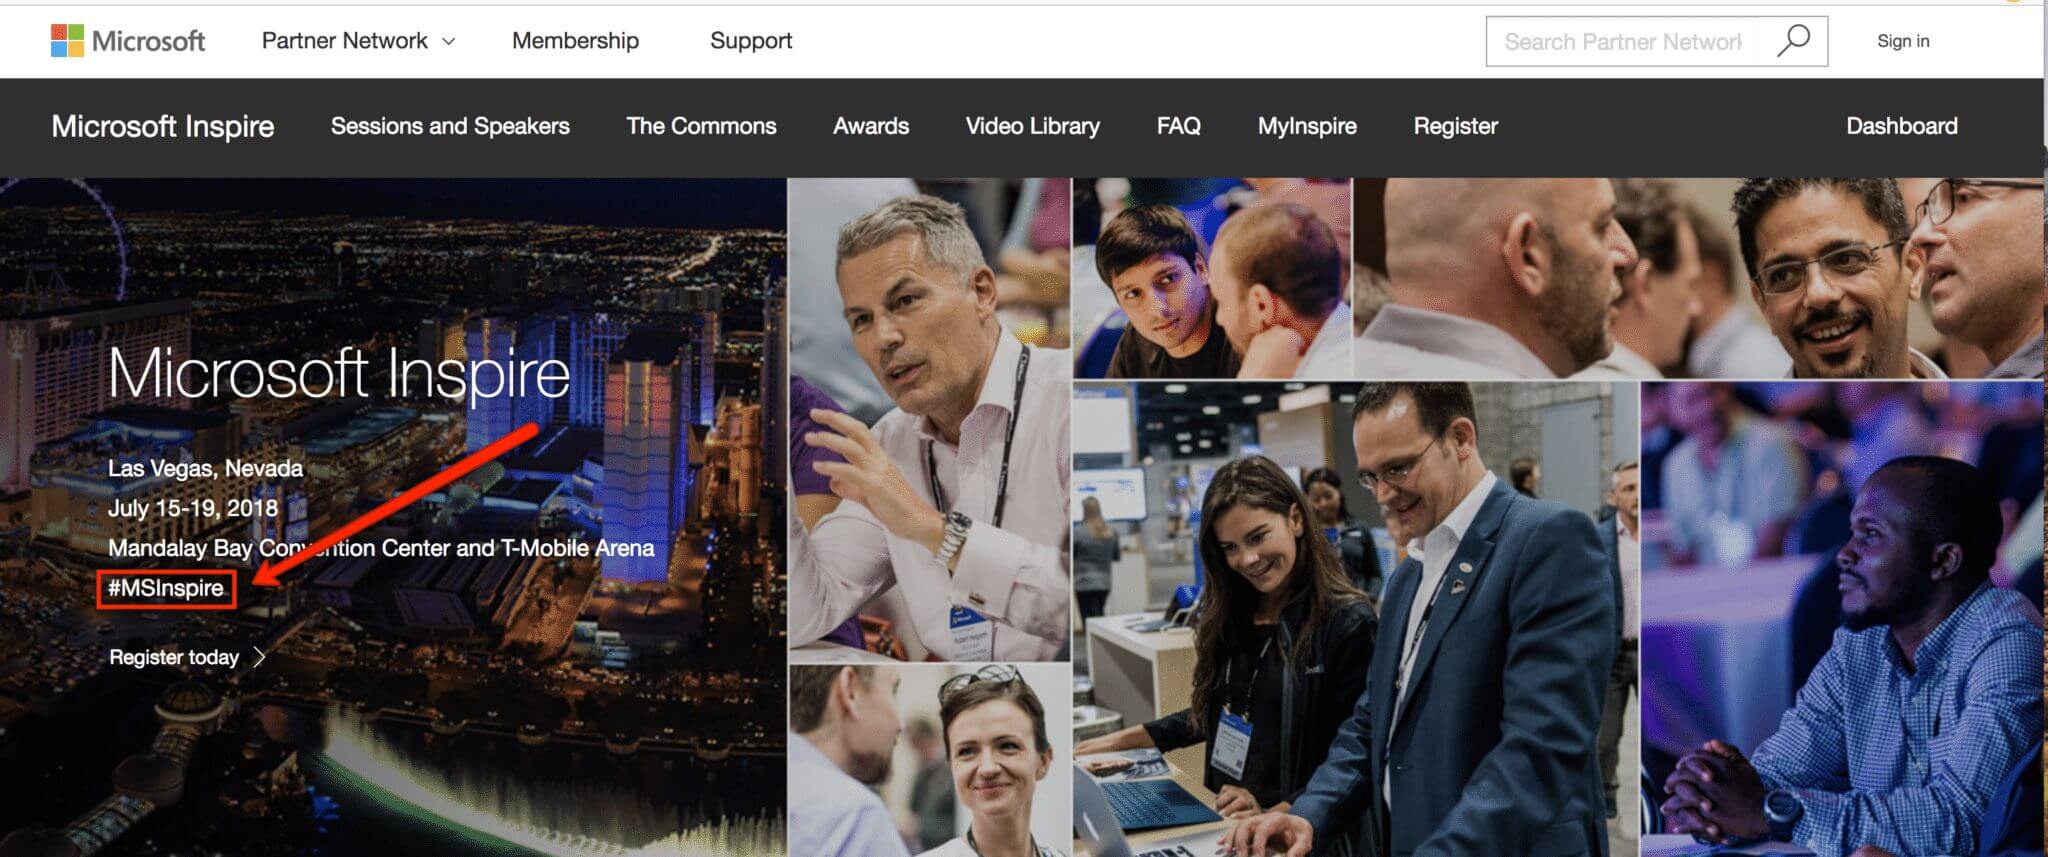Open Sessions and Speakers tab

pyautogui.click(x=450, y=126)
